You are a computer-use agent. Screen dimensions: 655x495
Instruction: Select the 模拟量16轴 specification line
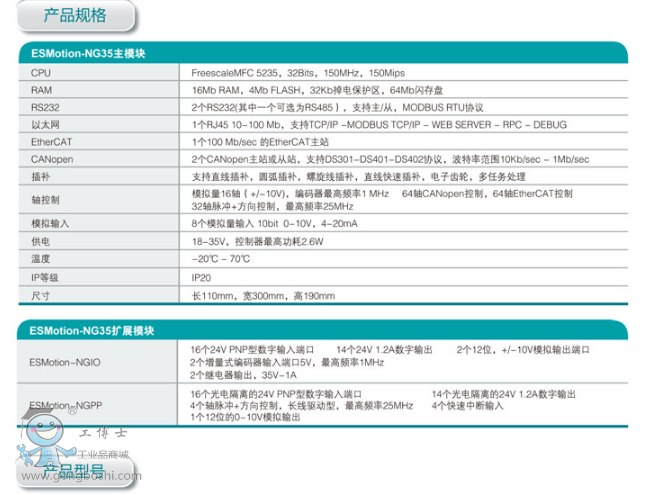point(382,194)
